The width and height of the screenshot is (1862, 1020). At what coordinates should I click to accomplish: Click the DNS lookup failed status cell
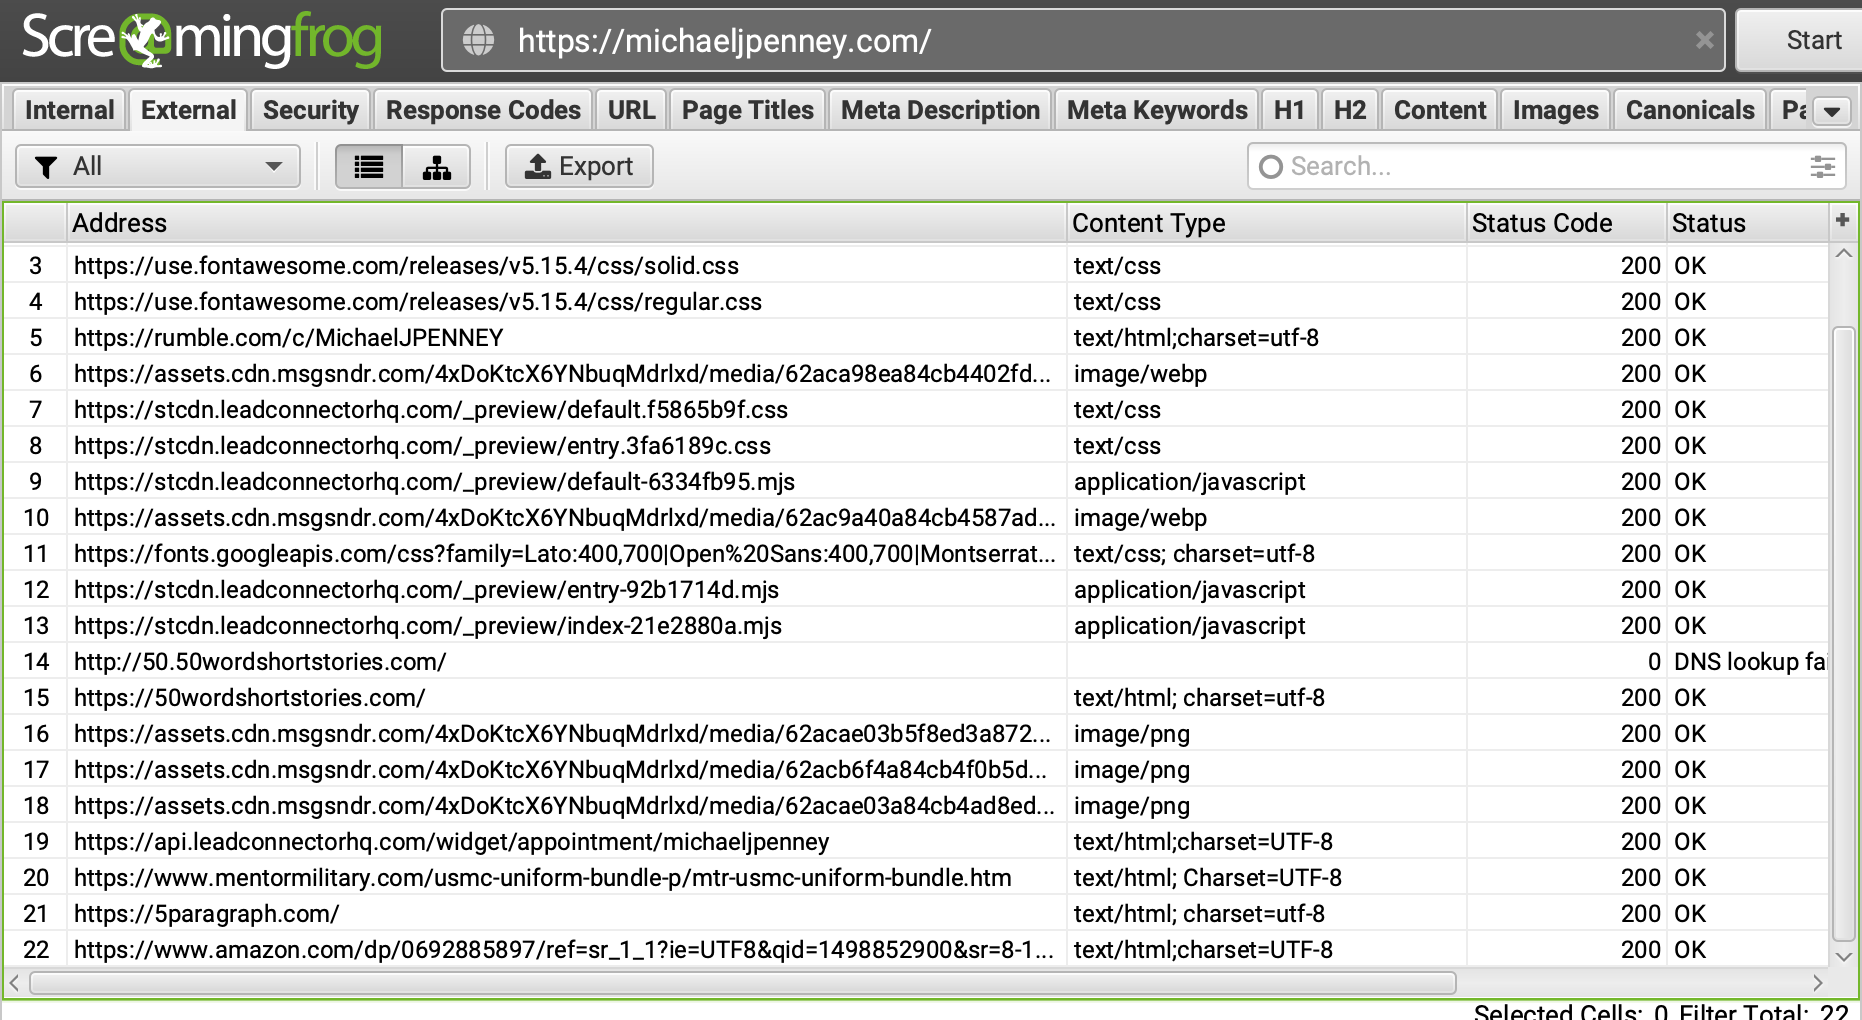pyautogui.click(x=1749, y=662)
